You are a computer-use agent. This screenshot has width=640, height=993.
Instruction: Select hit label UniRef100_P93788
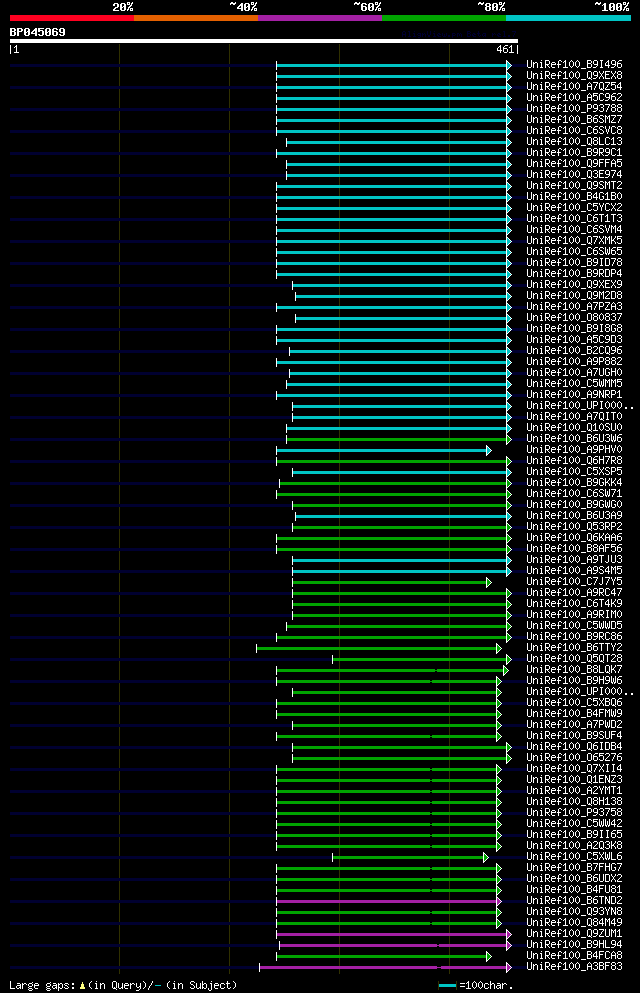pyautogui.click(x=574, y=108)
